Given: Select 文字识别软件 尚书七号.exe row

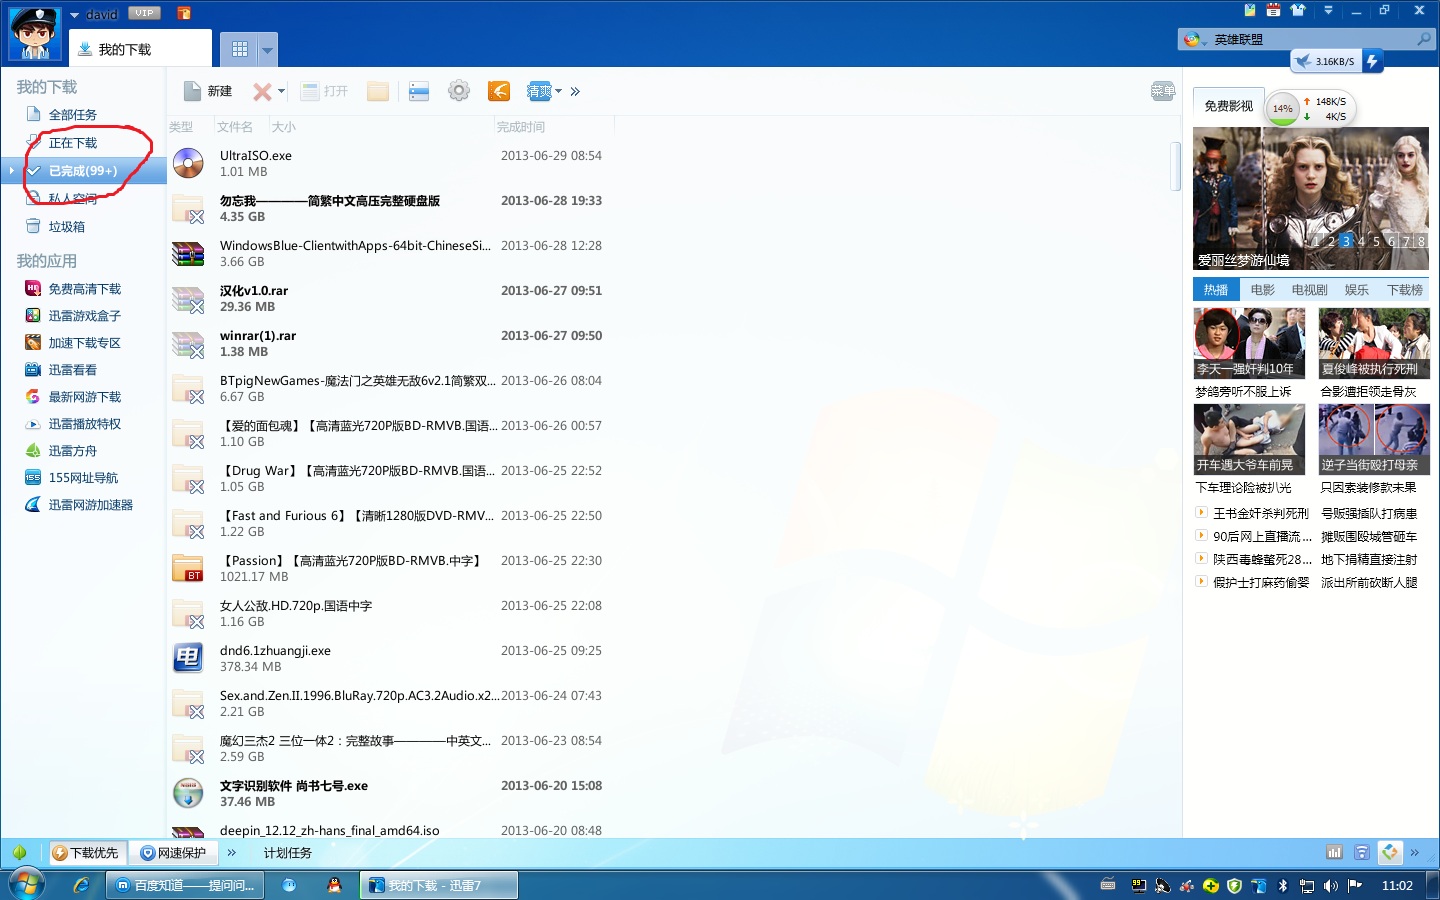Looking at the screenshot, I should point(390,793).
